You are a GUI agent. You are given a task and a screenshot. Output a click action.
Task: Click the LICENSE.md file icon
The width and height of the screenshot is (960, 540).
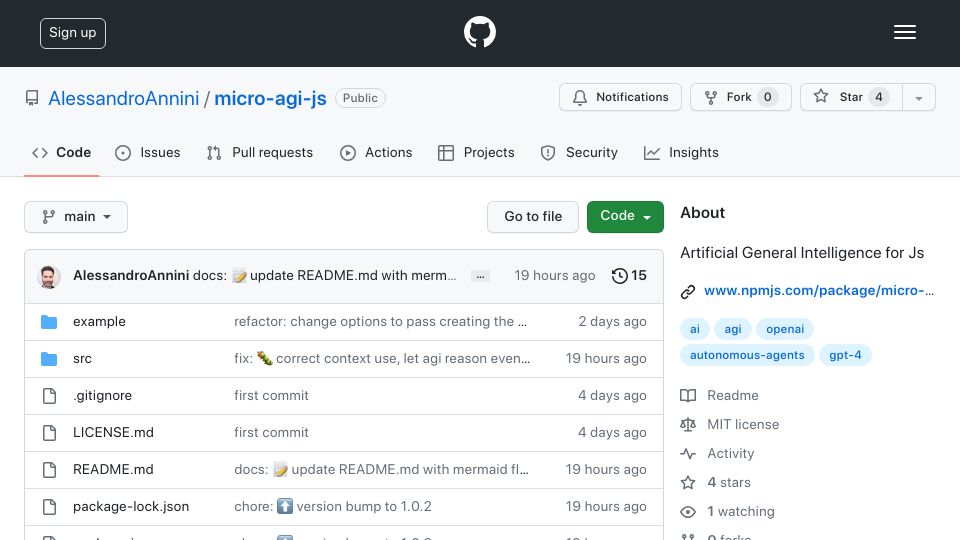(50, 433)
